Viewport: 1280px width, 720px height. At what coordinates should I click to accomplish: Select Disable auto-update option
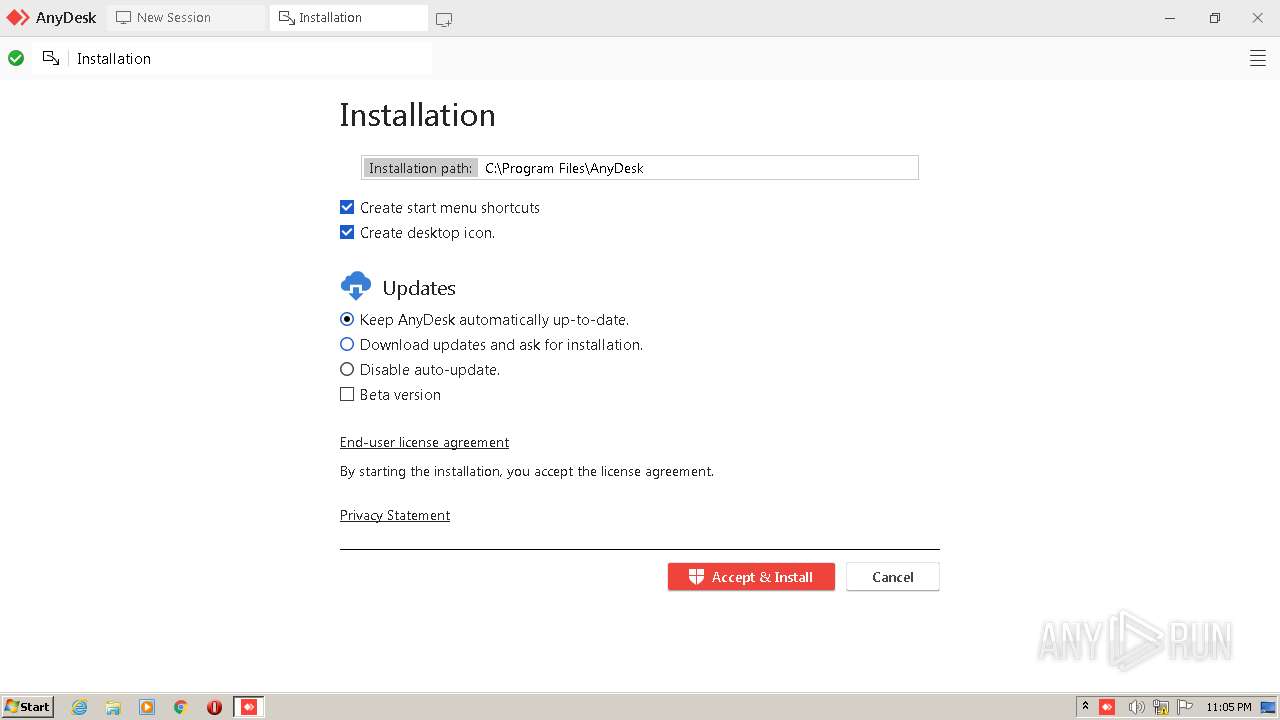347,369
